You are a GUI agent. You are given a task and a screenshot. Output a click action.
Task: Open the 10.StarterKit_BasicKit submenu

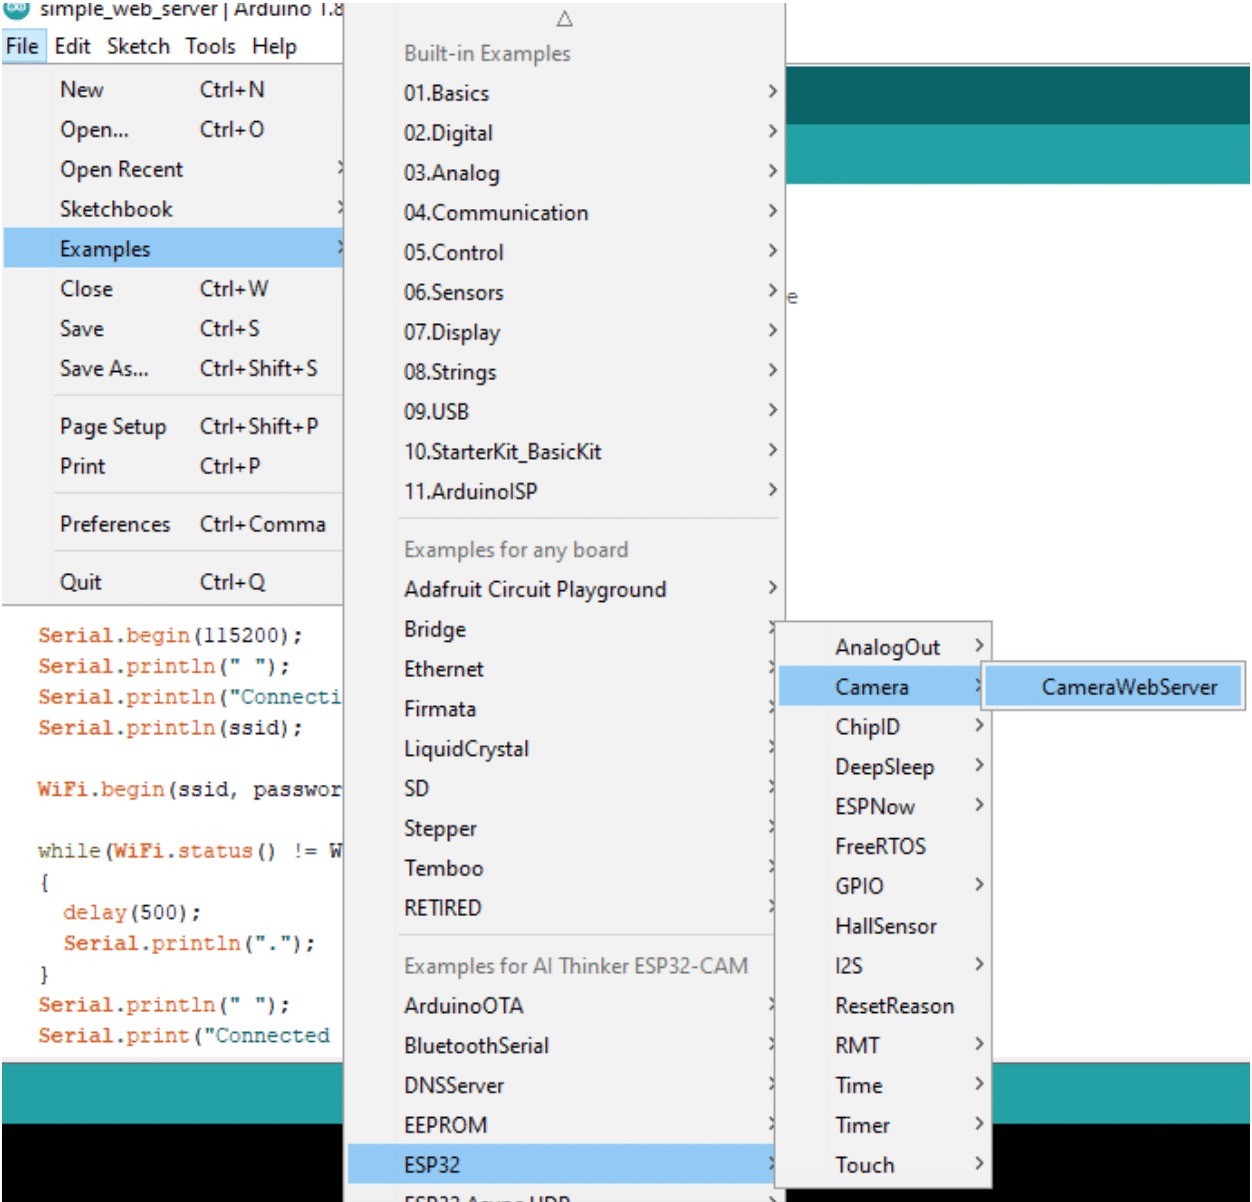coord(565,452)
